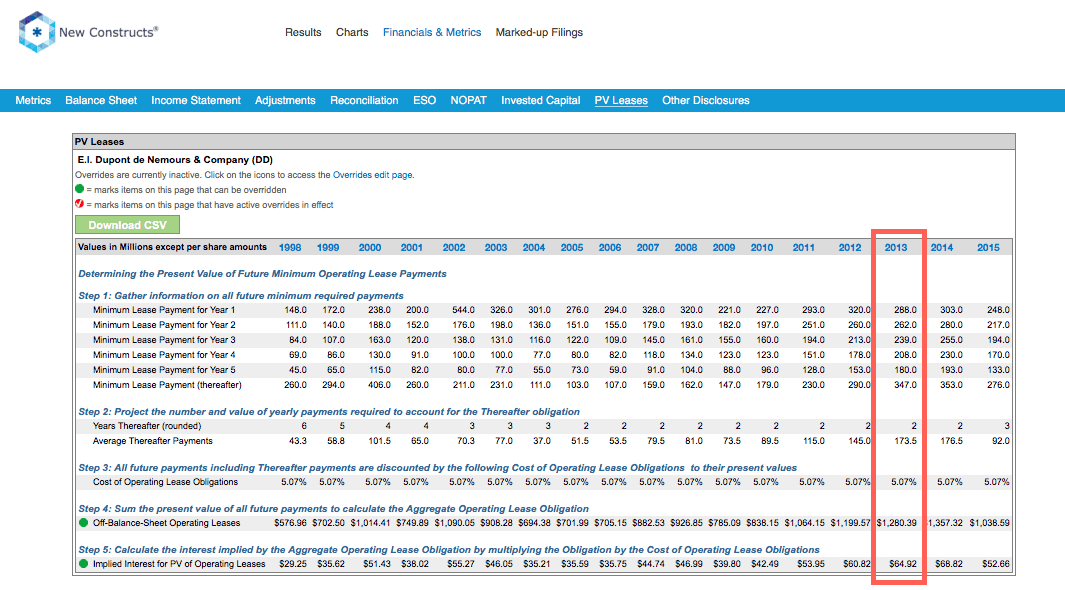Open the Reconciliation tab
Image resolution: width=1065 pixels, height=590 pixels.
[364, 100]
